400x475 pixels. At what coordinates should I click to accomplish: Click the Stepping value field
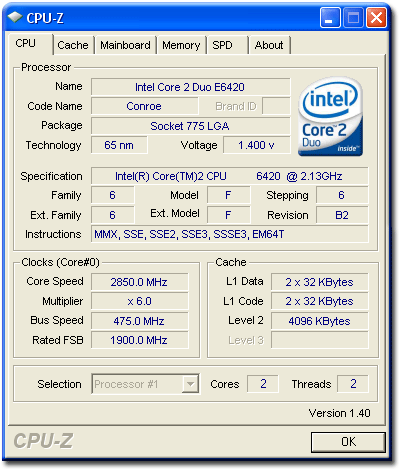click(x=342, y=195)
